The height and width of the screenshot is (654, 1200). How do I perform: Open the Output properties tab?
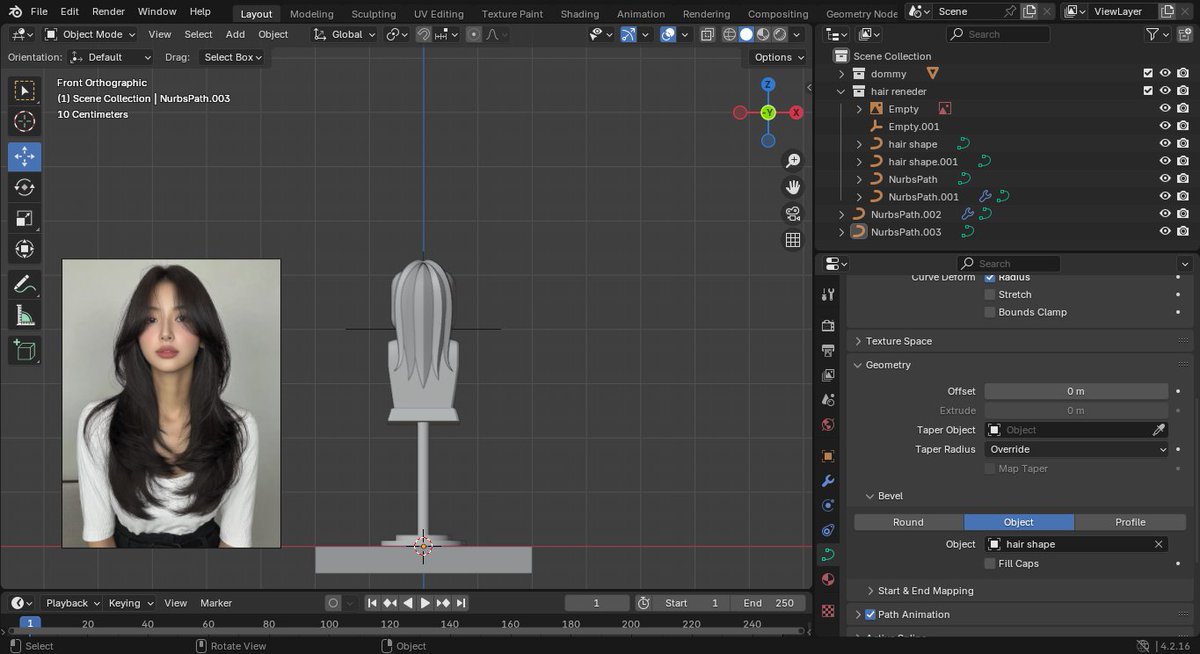pos(828,351)
